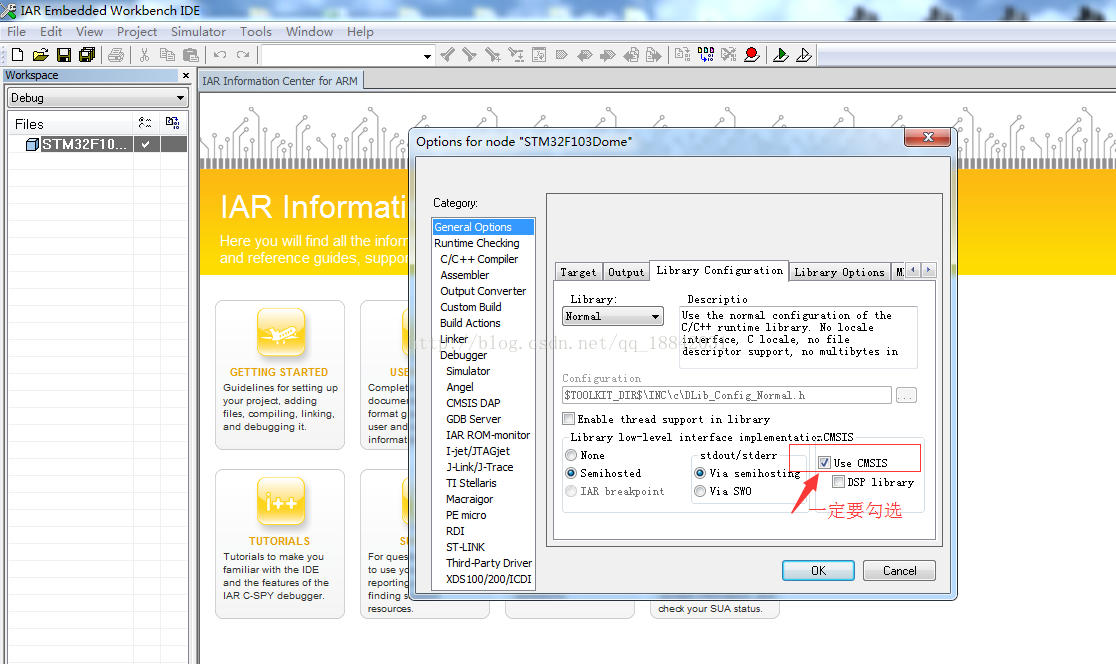Enable the DSP library checkbox
Image resolution: width=1116 pixels, height=664 pixels.
pyautogui.click(x=838, y=482)
